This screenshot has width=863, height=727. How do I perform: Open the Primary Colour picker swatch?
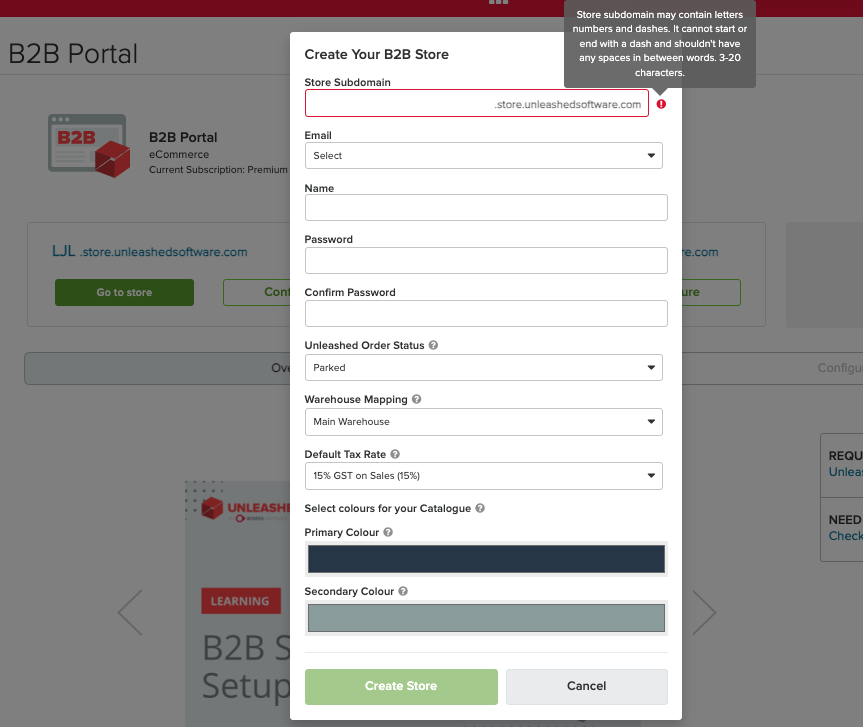pyautogui.click(x=487, y=559)
